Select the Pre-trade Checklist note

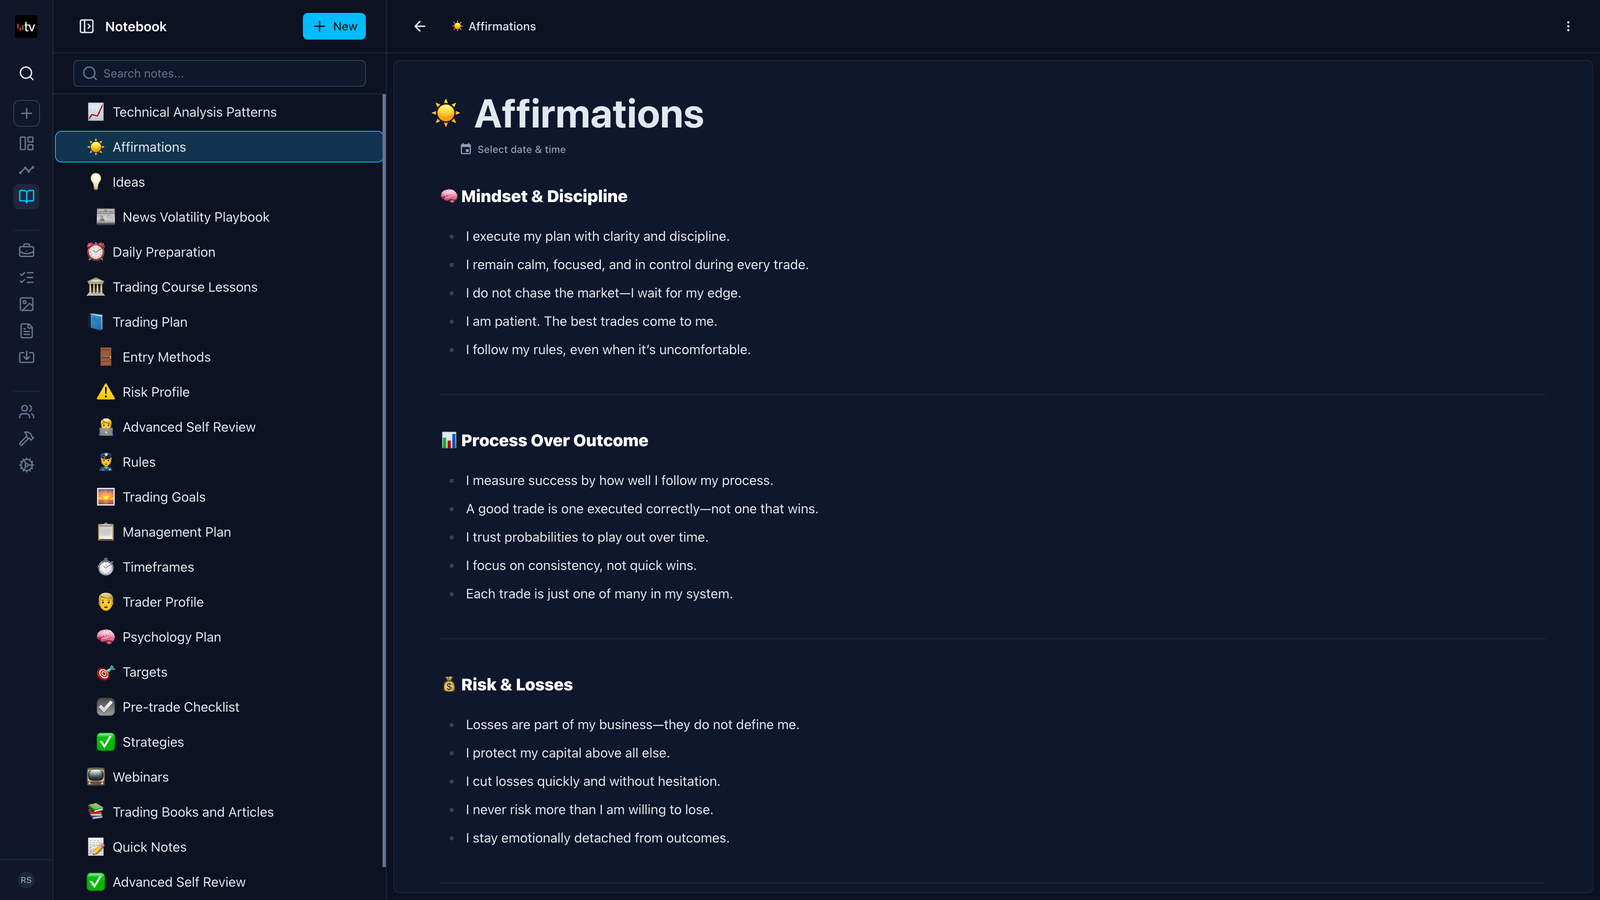(180, 707)
